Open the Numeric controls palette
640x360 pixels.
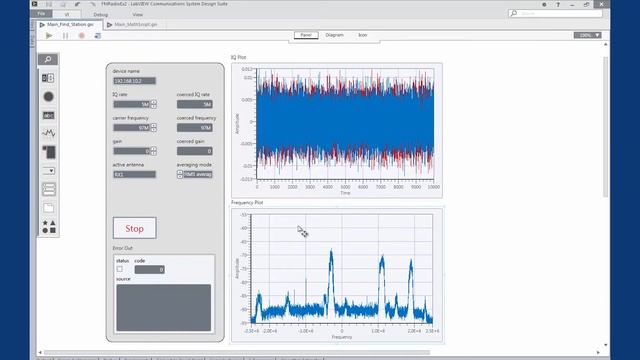tap(48, 78)
